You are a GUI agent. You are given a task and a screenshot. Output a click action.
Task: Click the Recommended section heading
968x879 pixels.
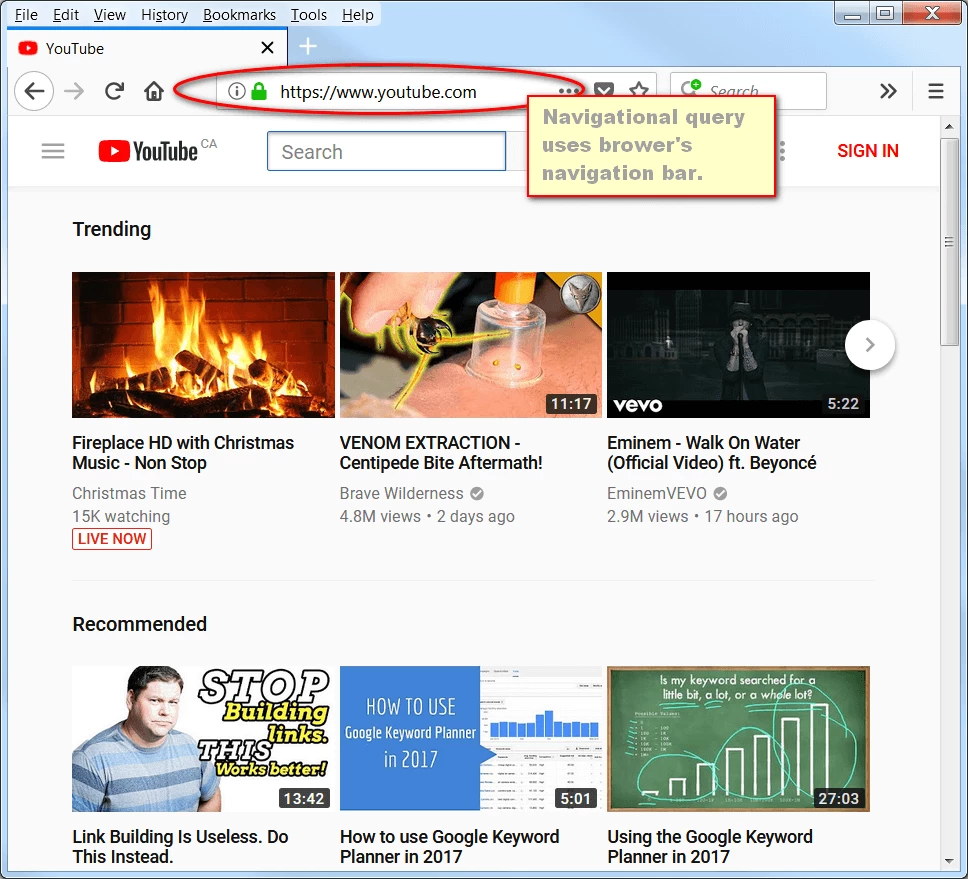coord(140,624)
